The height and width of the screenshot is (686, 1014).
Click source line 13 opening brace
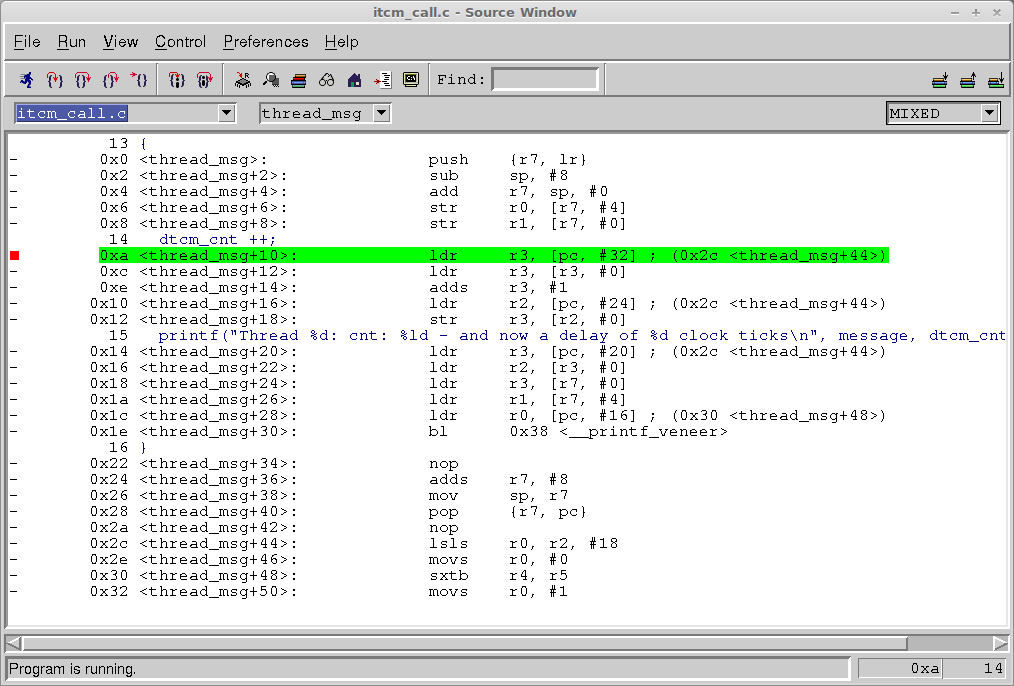click(143, 144)
